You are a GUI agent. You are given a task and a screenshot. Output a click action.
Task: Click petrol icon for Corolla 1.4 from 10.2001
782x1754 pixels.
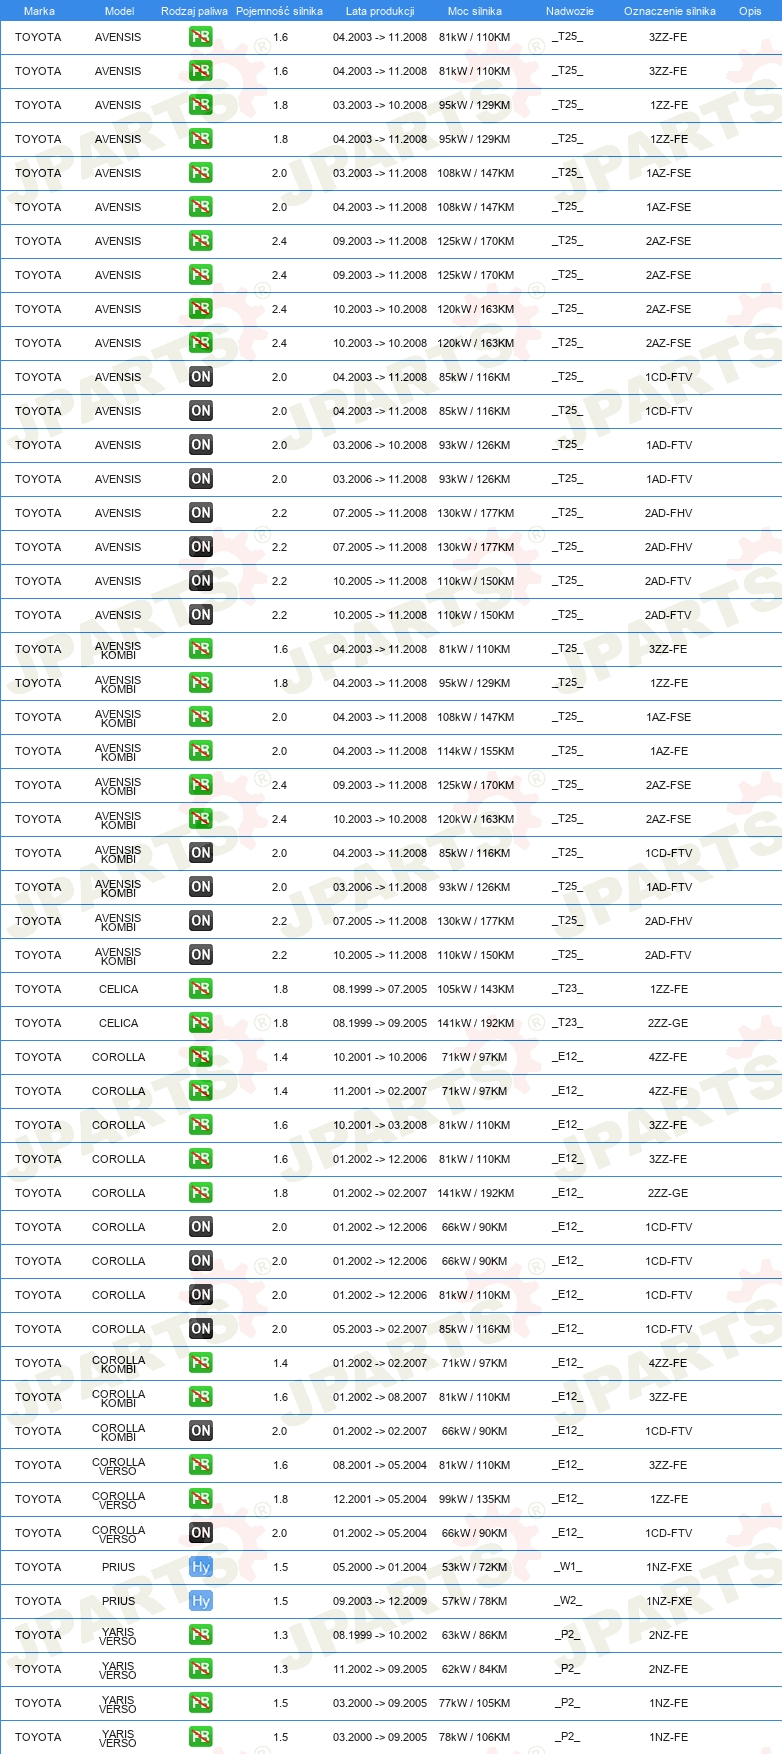point(200,1057)
